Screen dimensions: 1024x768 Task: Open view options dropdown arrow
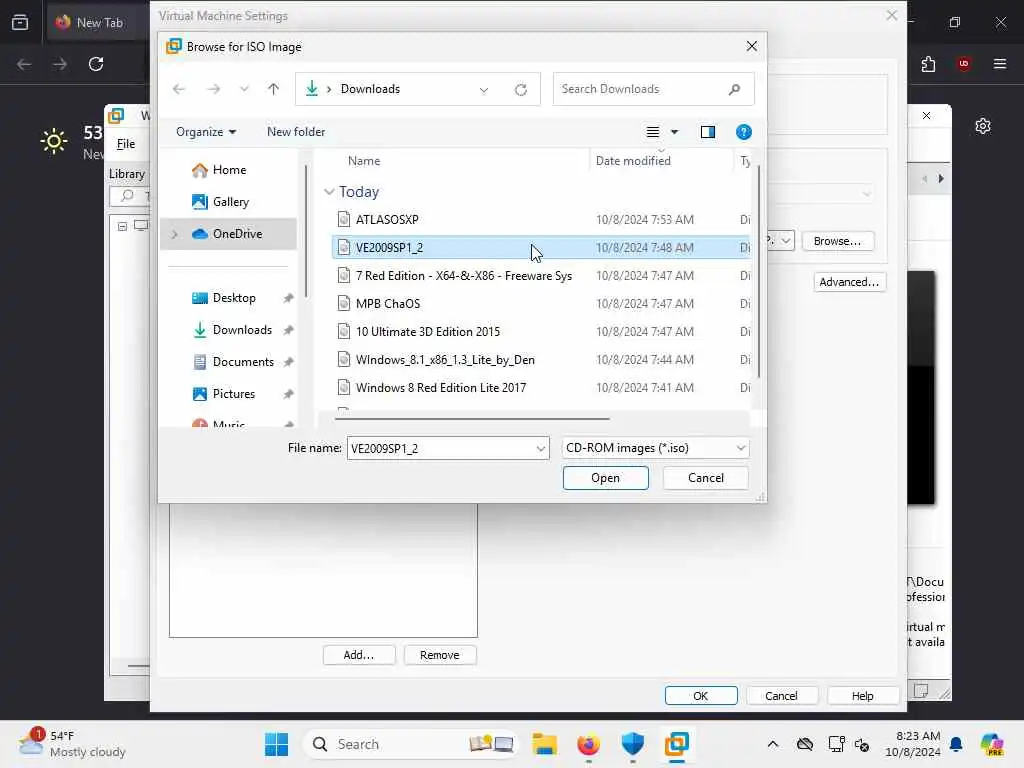[675, 132]
